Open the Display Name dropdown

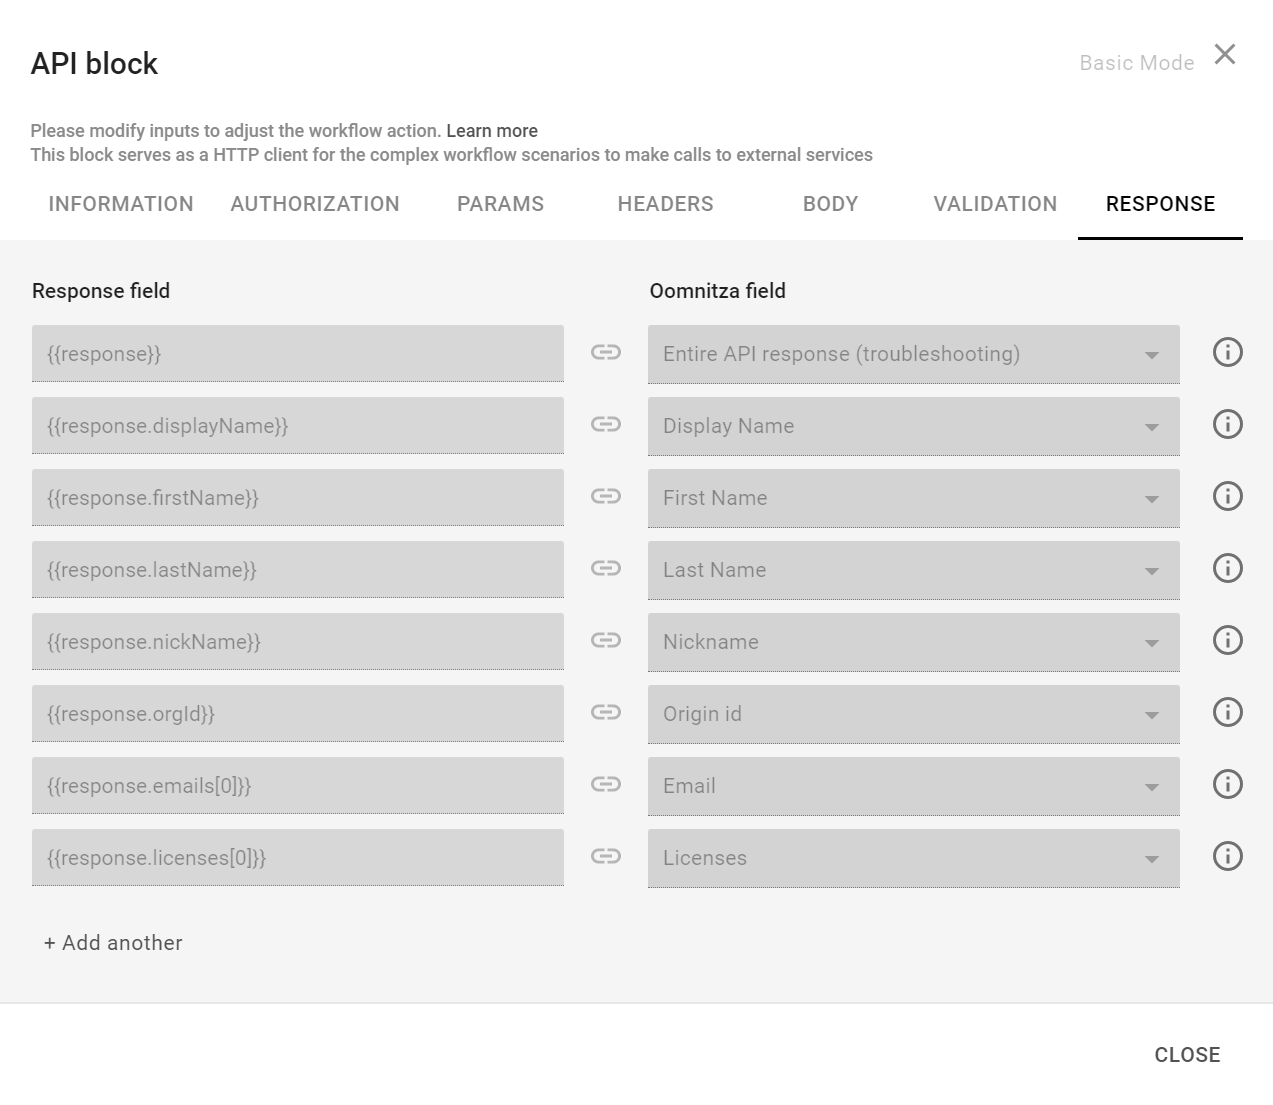[913, 426]
